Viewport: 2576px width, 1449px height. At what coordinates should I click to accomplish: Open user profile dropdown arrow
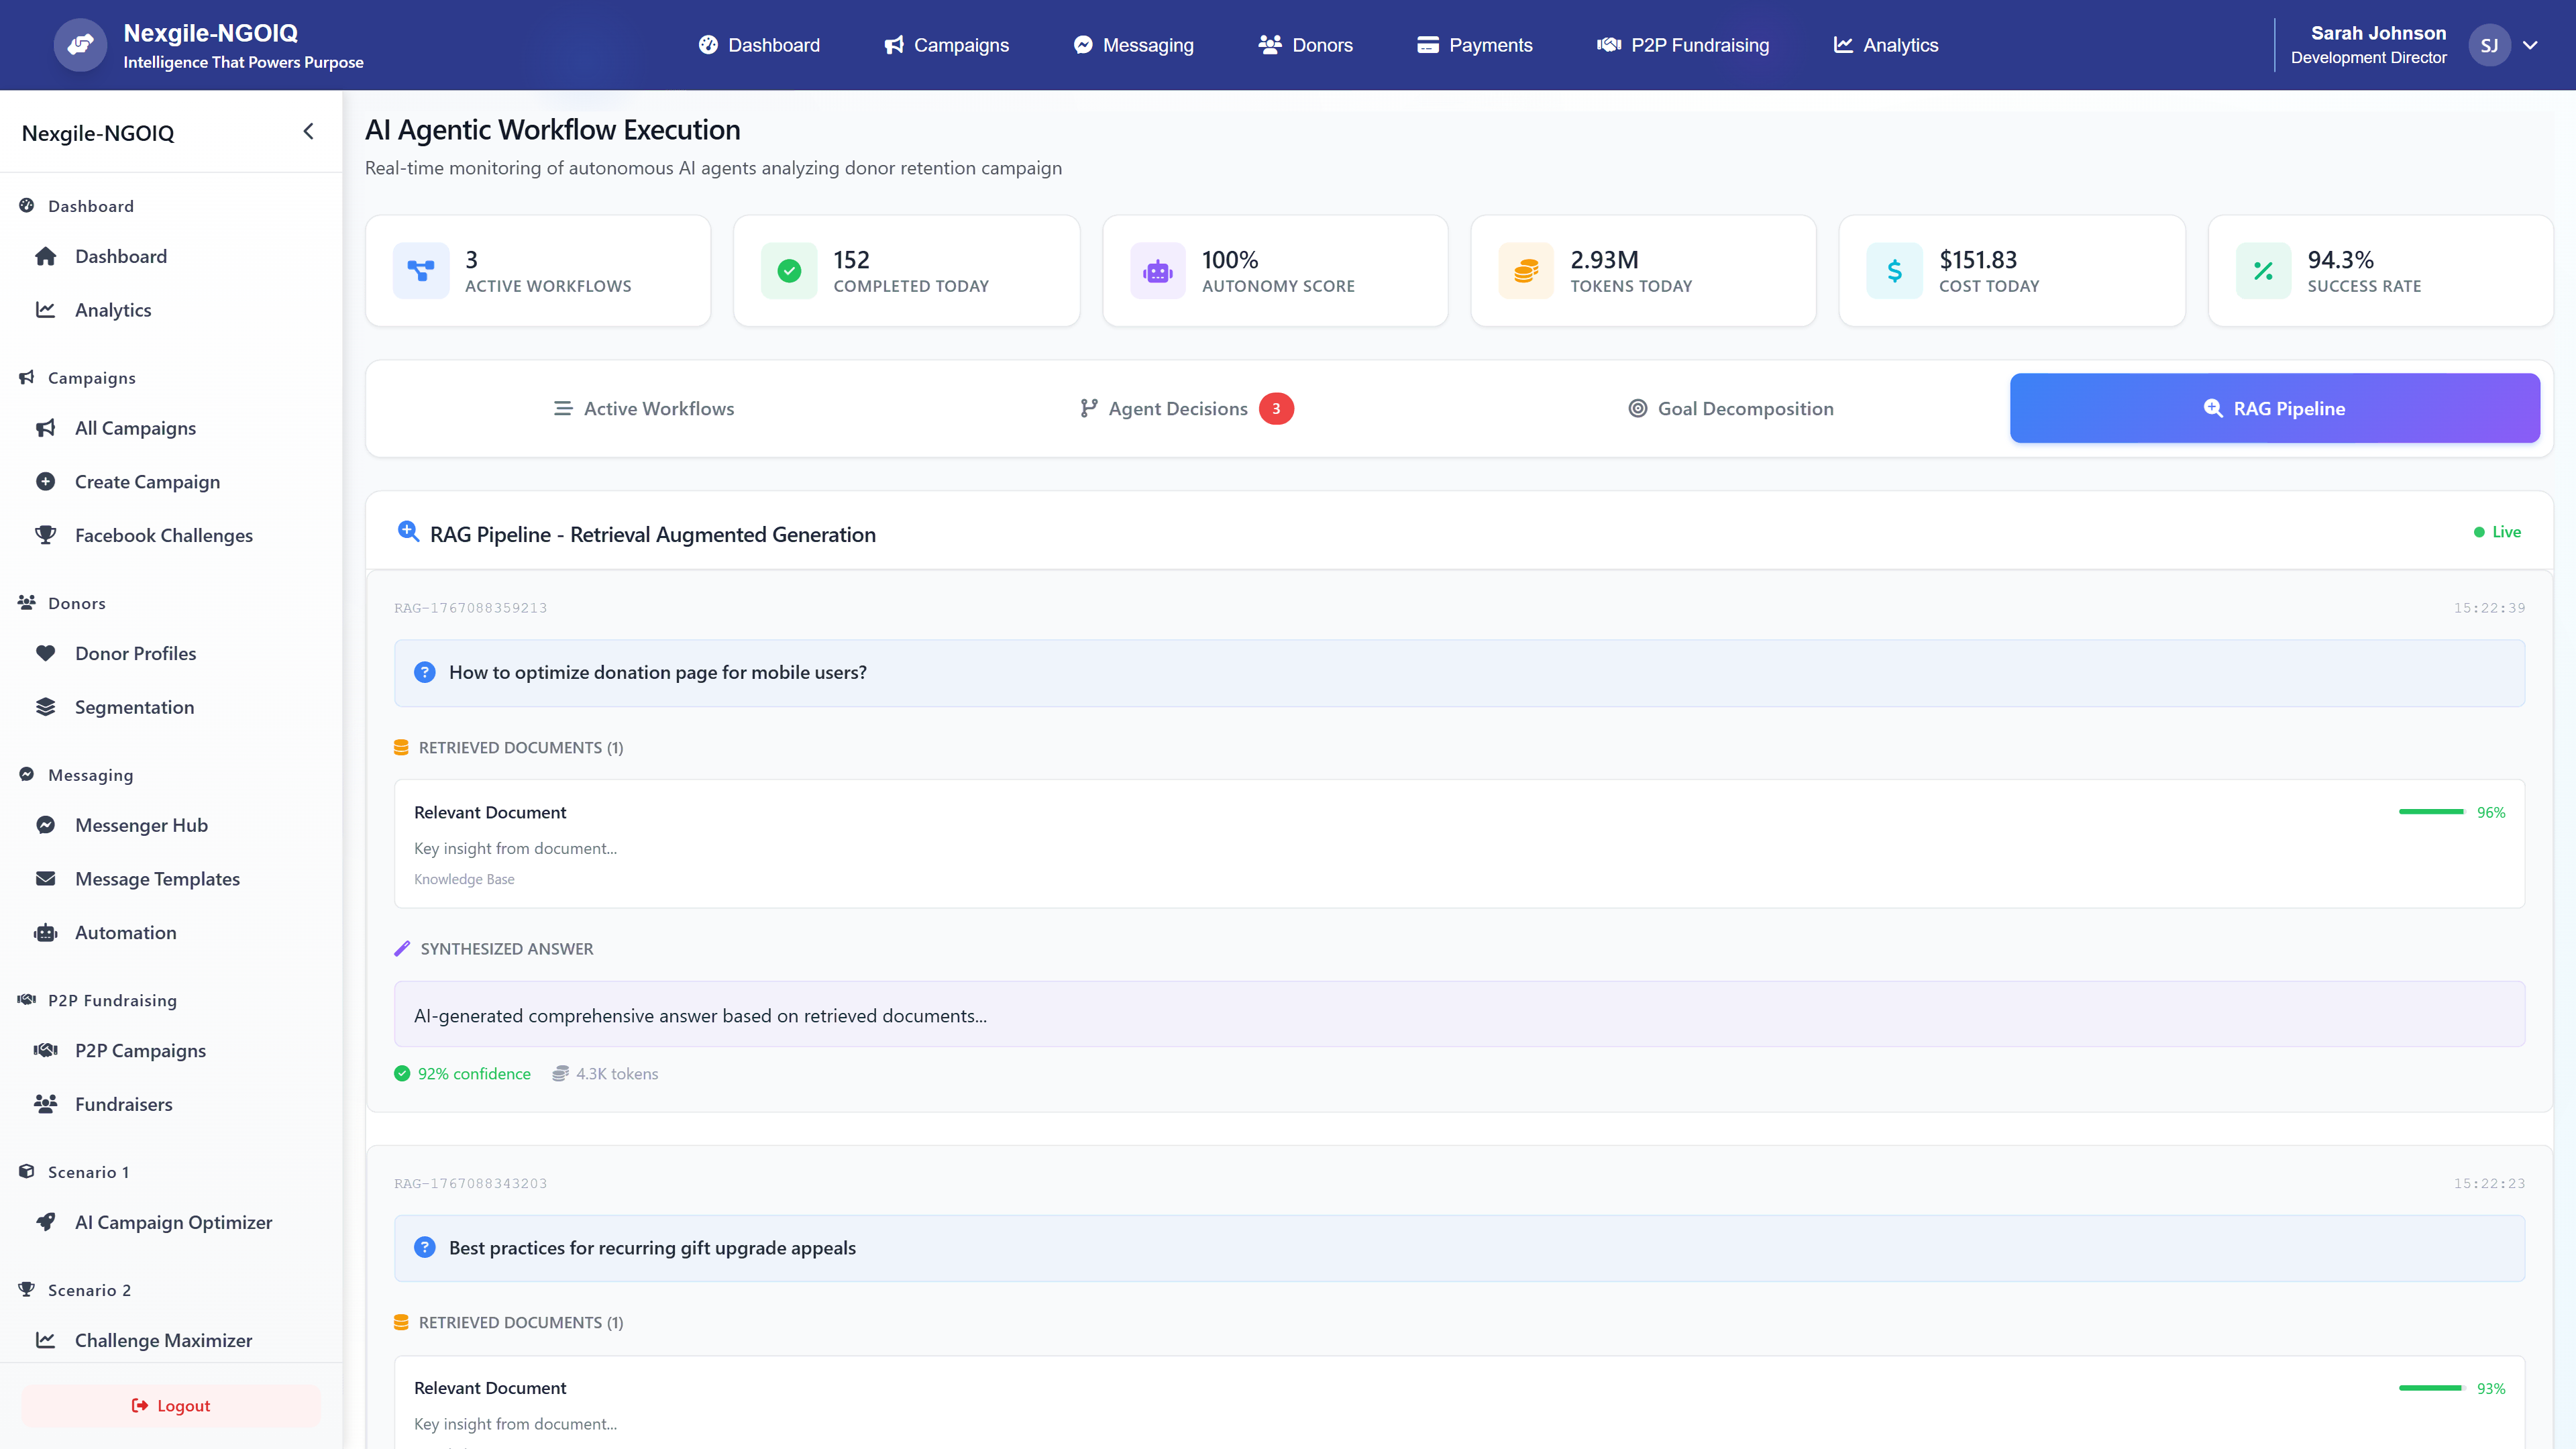click(x=2530, y=45)
